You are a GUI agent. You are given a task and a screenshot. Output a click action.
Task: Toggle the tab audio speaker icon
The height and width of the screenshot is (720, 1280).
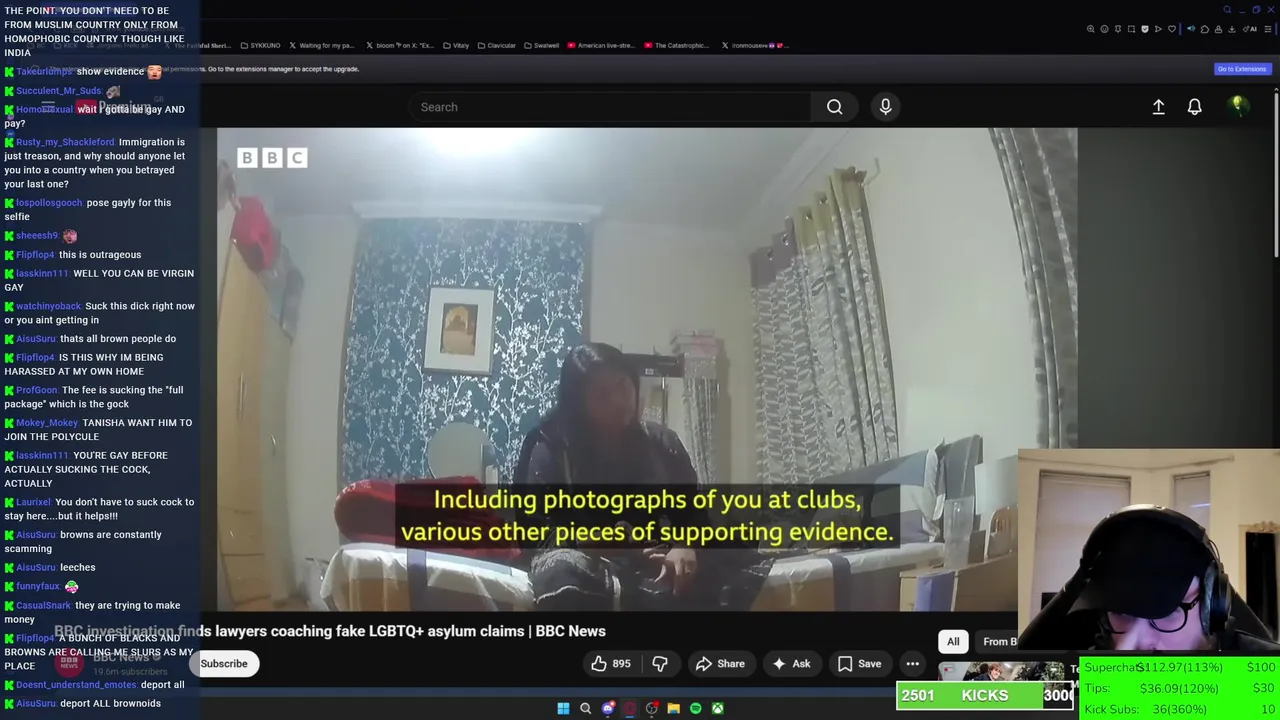[1191, 29]
